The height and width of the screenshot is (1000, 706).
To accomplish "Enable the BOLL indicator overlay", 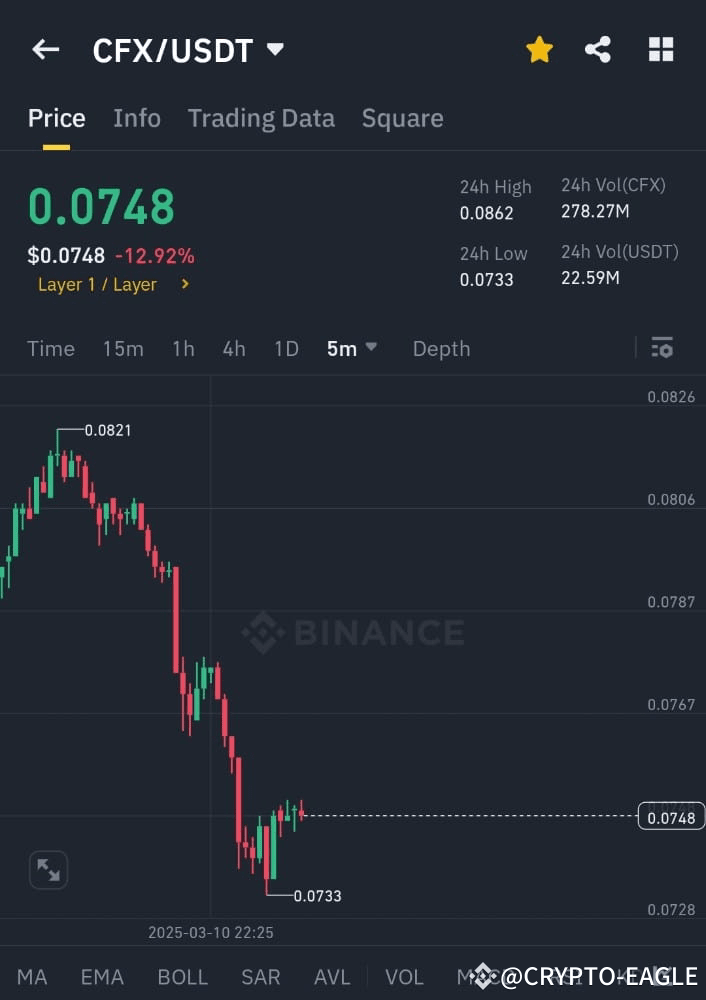I will point(182,977).
